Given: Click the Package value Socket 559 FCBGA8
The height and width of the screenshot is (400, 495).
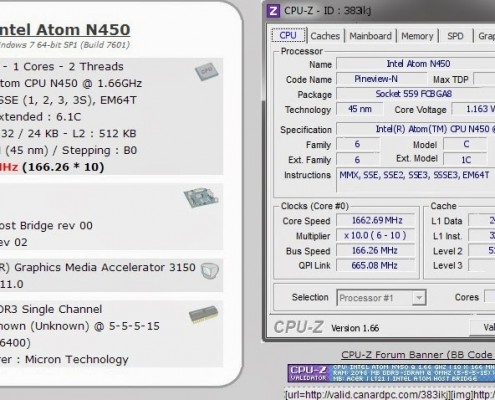Looking at the screenshot, I should pyautogui.click(x=416, y=94).
